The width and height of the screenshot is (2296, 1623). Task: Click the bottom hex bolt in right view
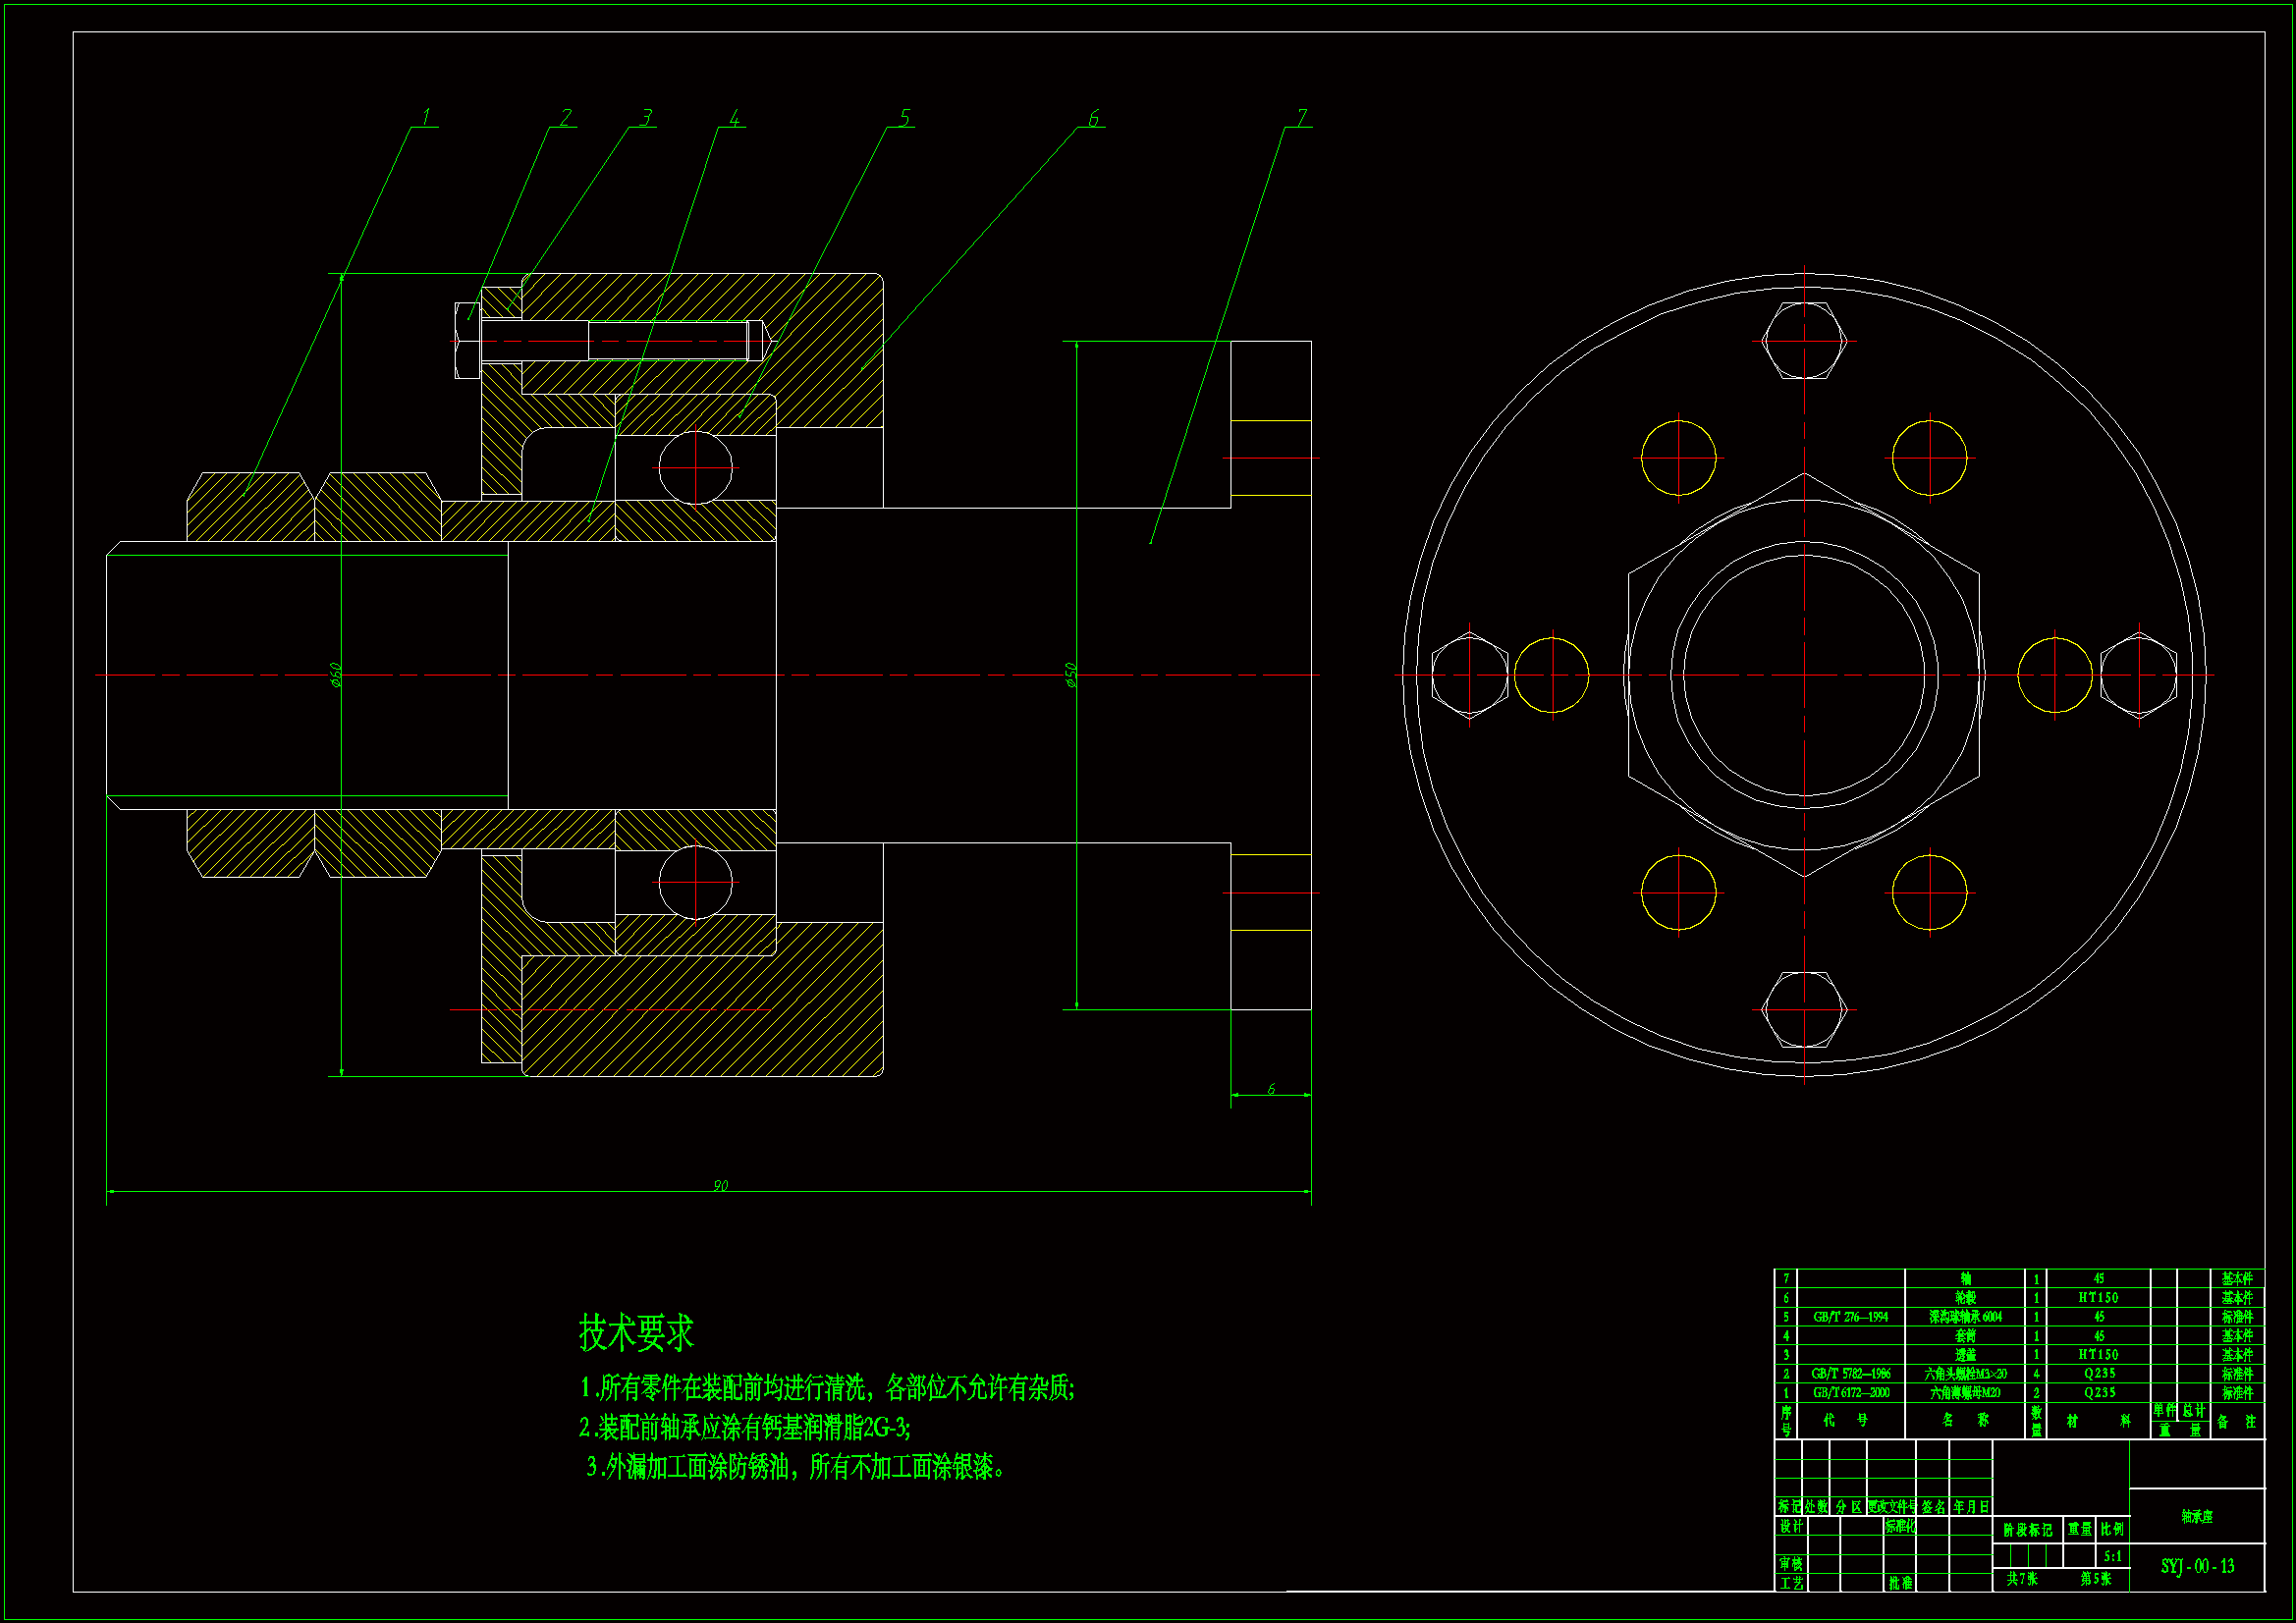click(1804, 1009)
